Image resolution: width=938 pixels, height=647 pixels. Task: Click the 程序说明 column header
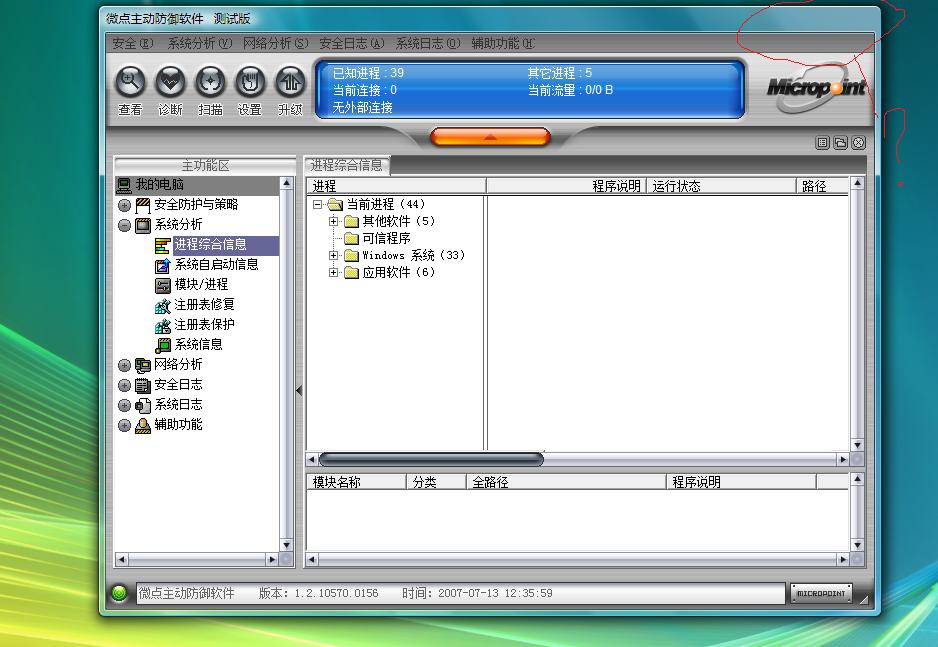(615, 186)
